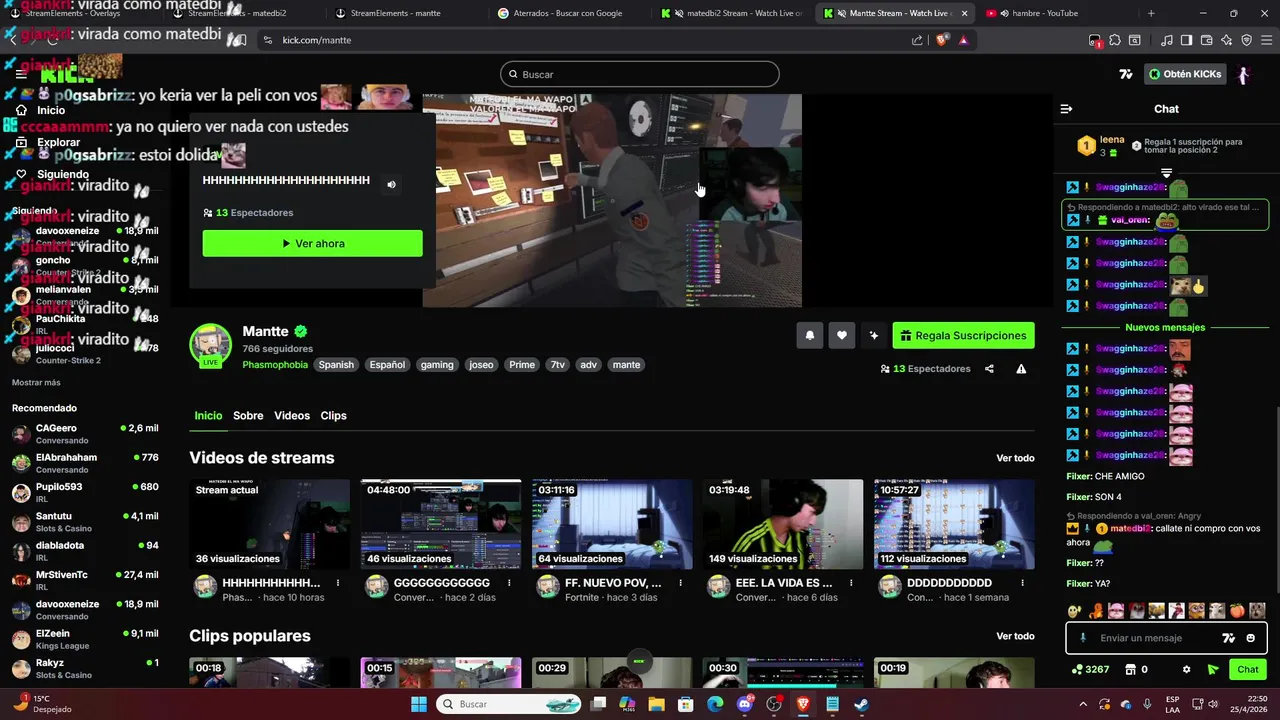Click the Nuevos mensajes divider label
The height and width of the screenshot is (720, 1280).
pos(1165,328)
